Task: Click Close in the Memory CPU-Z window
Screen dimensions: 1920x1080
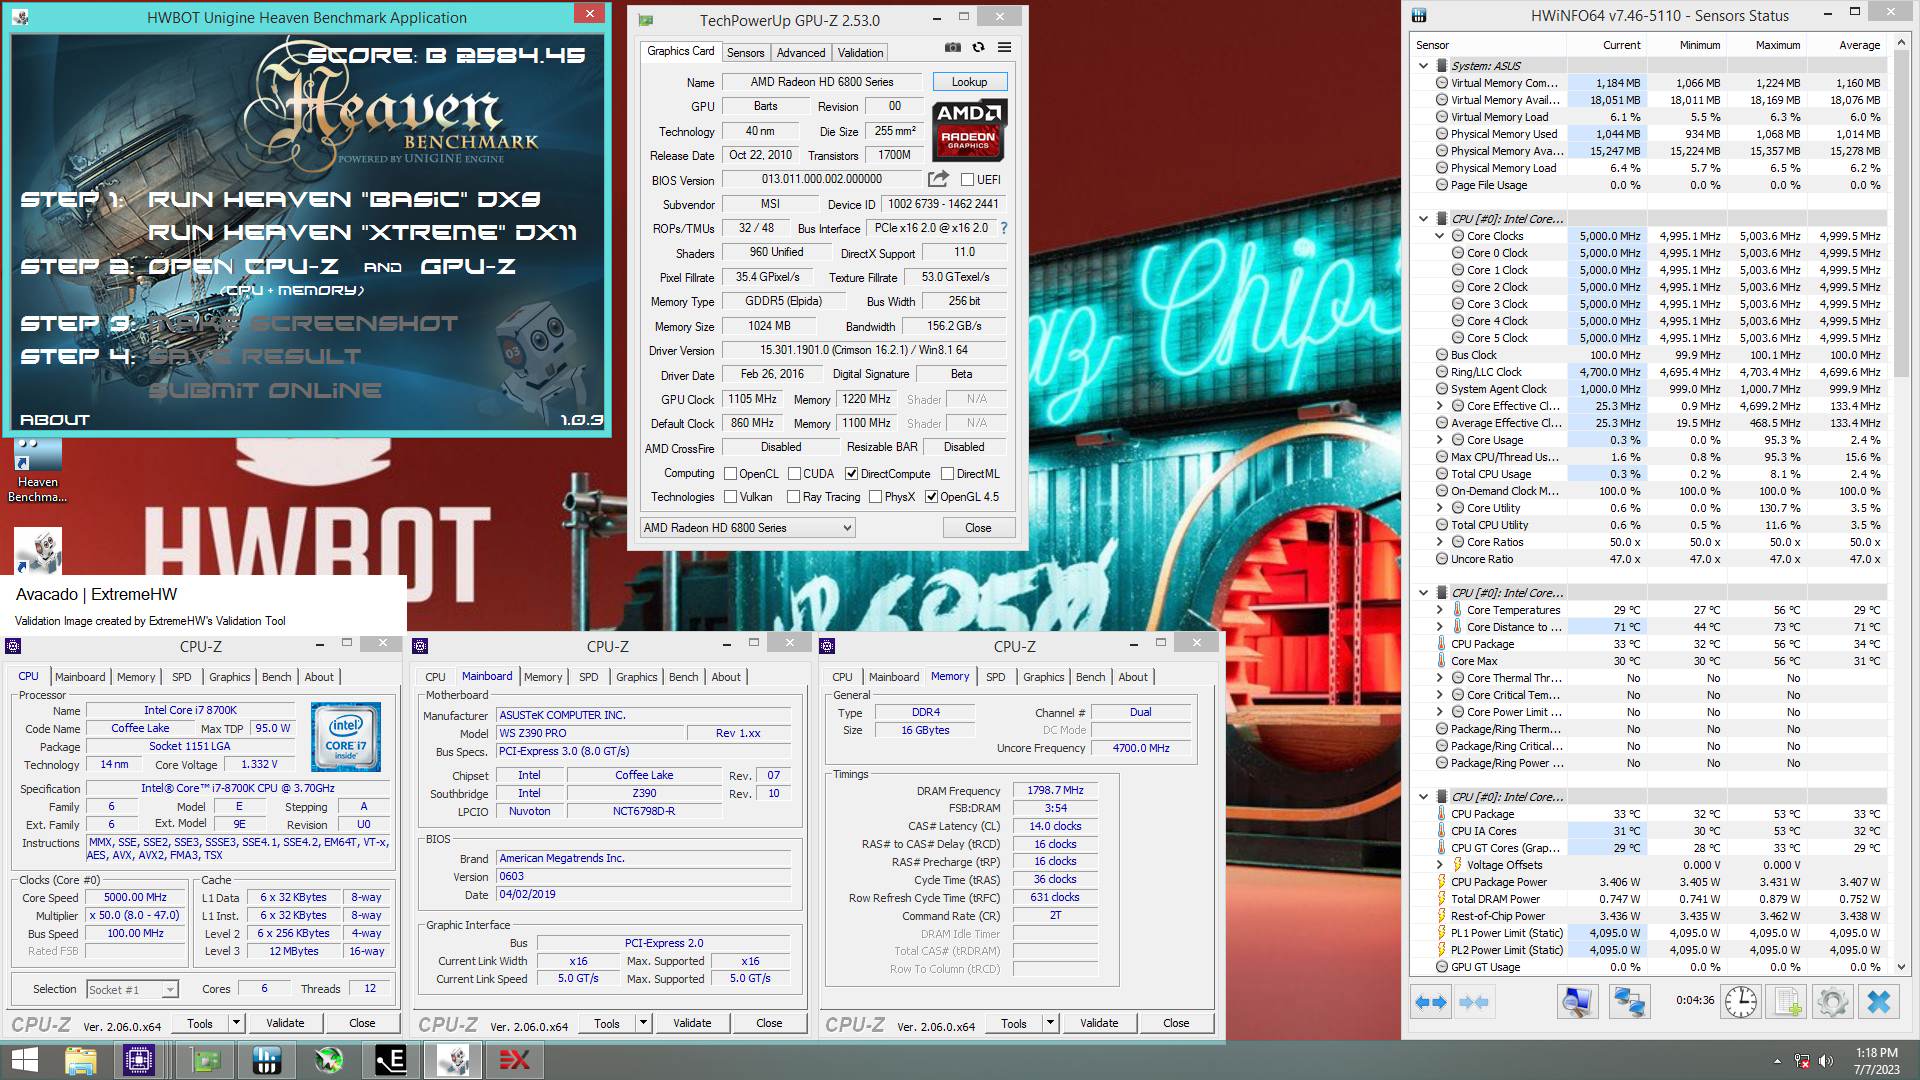Action: [x=1176, y=1023]
